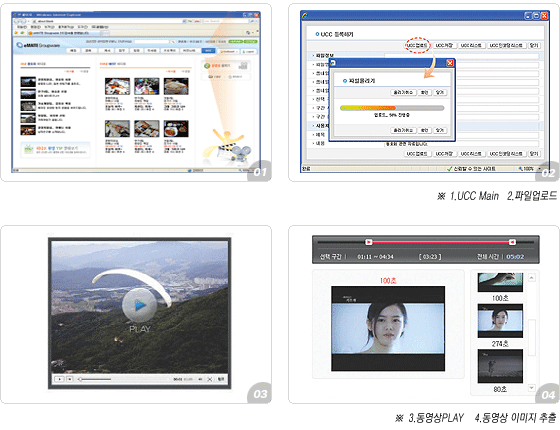Viewport: 560px width, 430px height.
Task: Click the volume icon in the video player bar
Action: pyautogui.click(x=200, y=379)
